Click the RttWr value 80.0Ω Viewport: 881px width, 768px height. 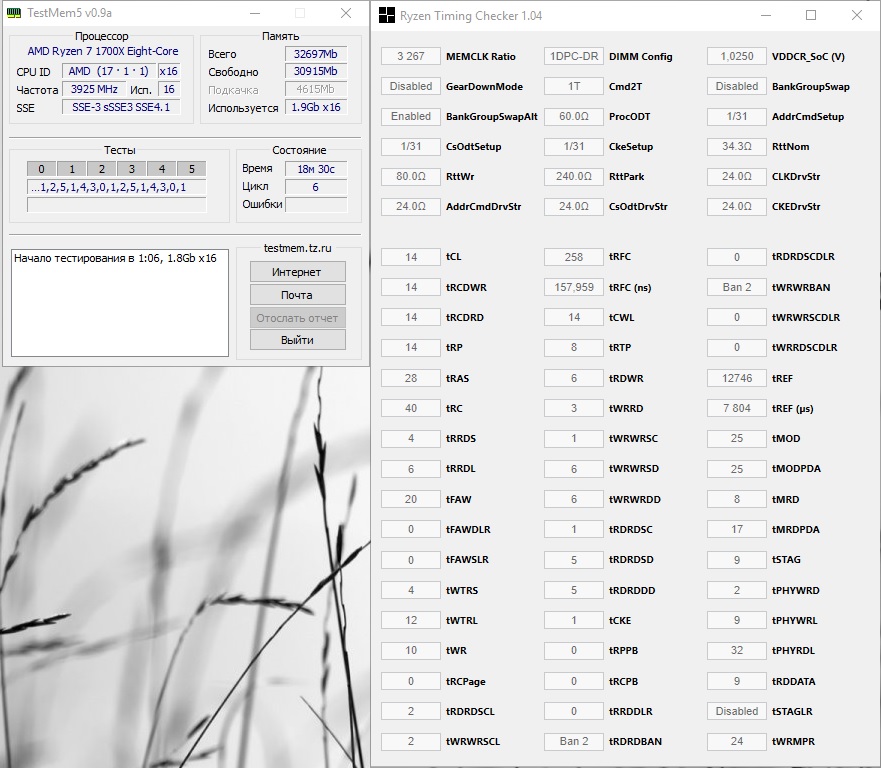[411, 176]
